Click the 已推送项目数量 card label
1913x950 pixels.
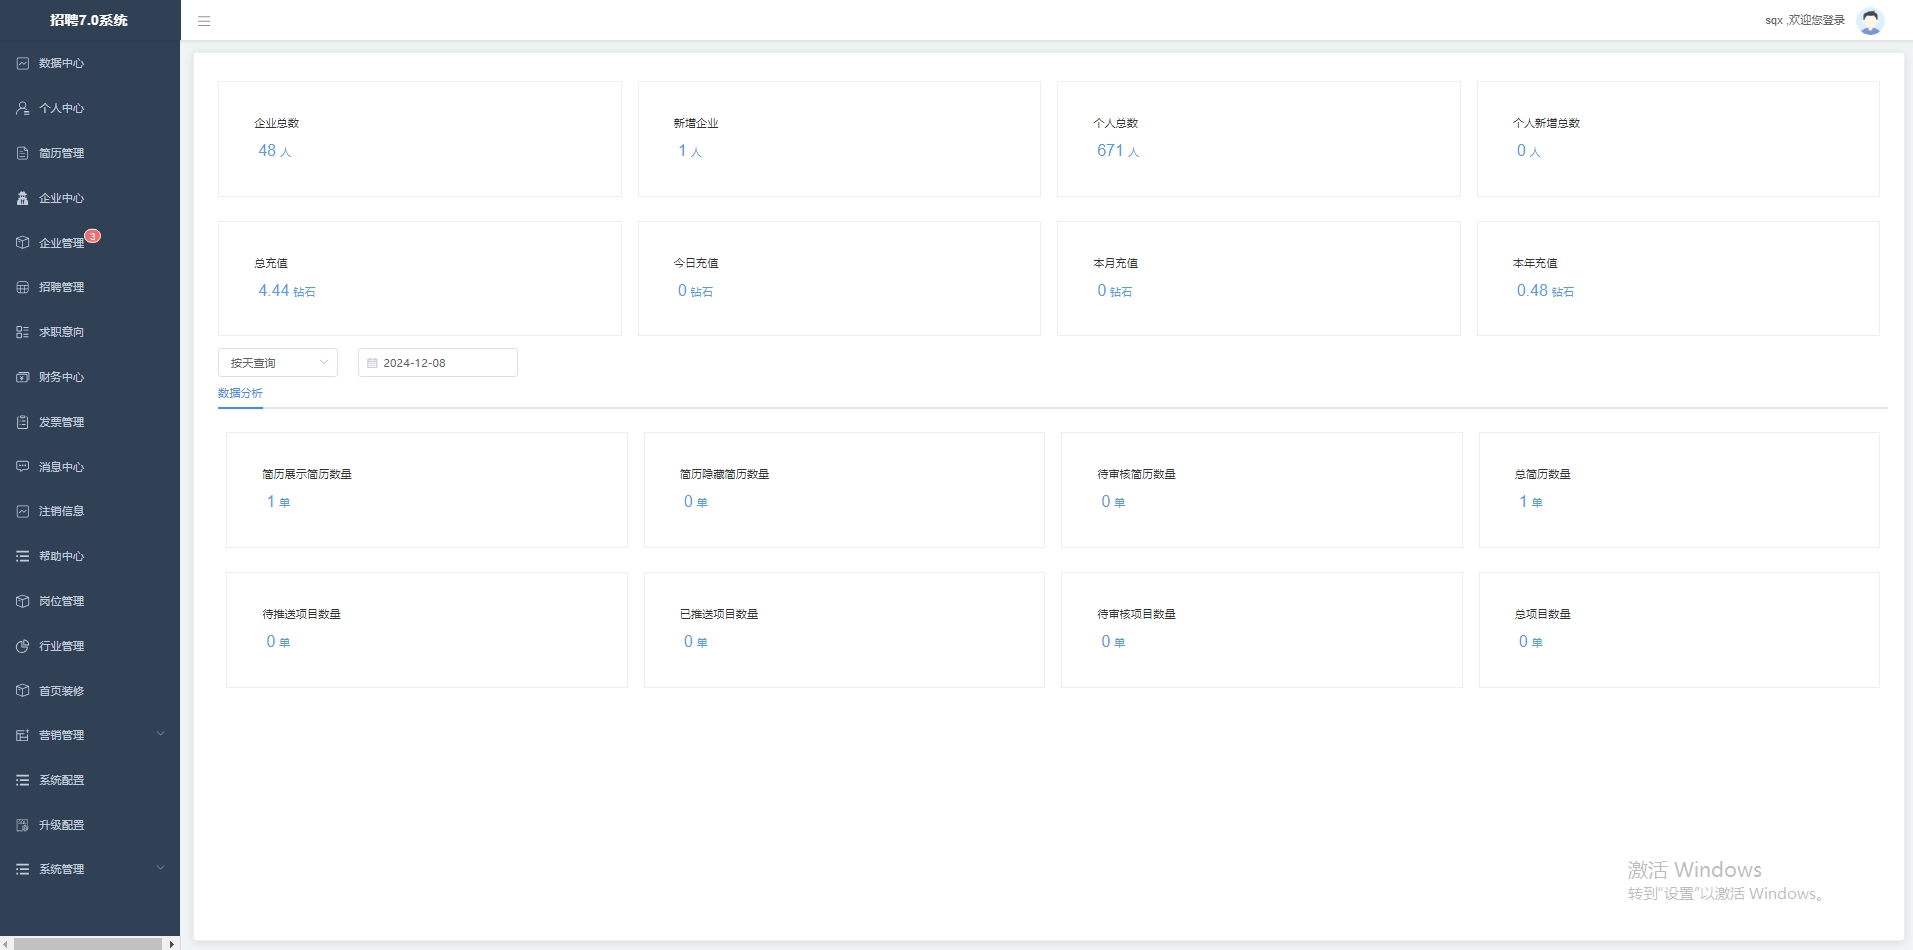pos(719,614)
